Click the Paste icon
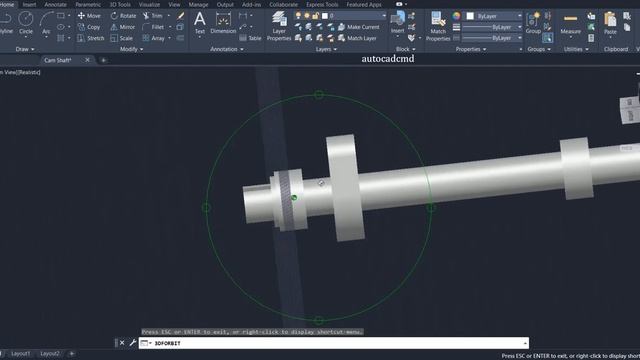The width and height of the screenshot is (640, 360). click(x=610, y=22)
